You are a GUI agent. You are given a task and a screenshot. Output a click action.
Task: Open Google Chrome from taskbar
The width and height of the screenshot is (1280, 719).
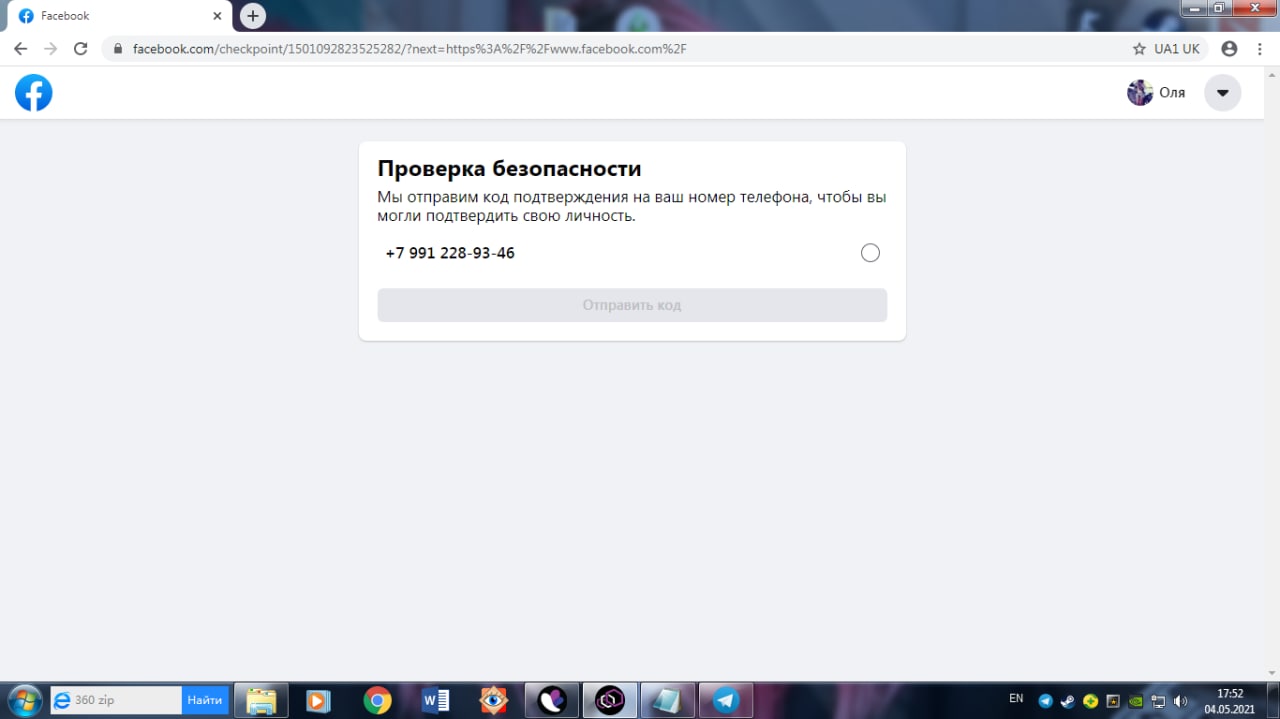click(377, 700)
